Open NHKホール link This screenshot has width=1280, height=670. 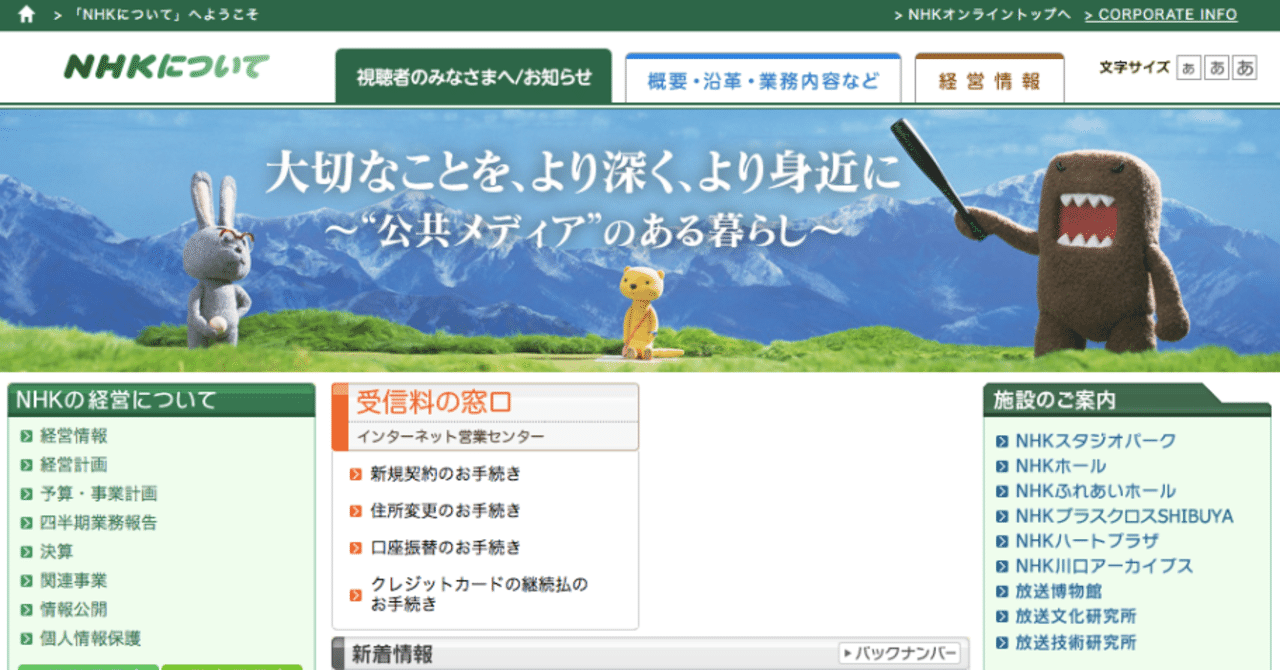pos(1061,466)
